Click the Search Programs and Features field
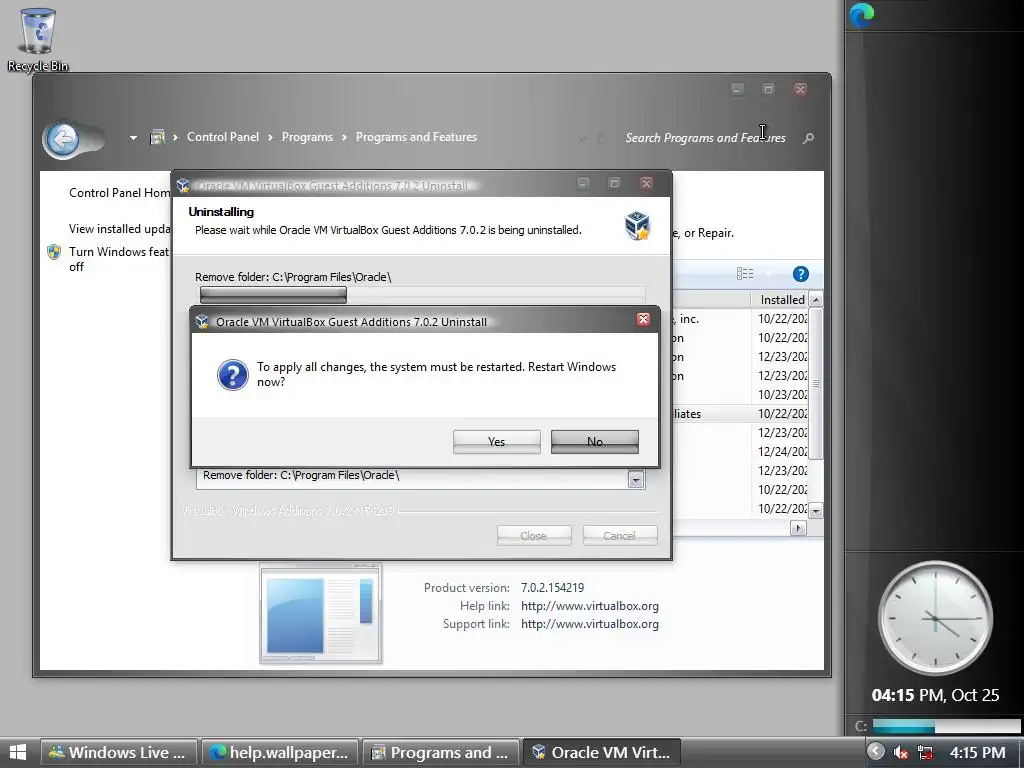This screenshot has height=768, width=1024. tap(705, 138)
